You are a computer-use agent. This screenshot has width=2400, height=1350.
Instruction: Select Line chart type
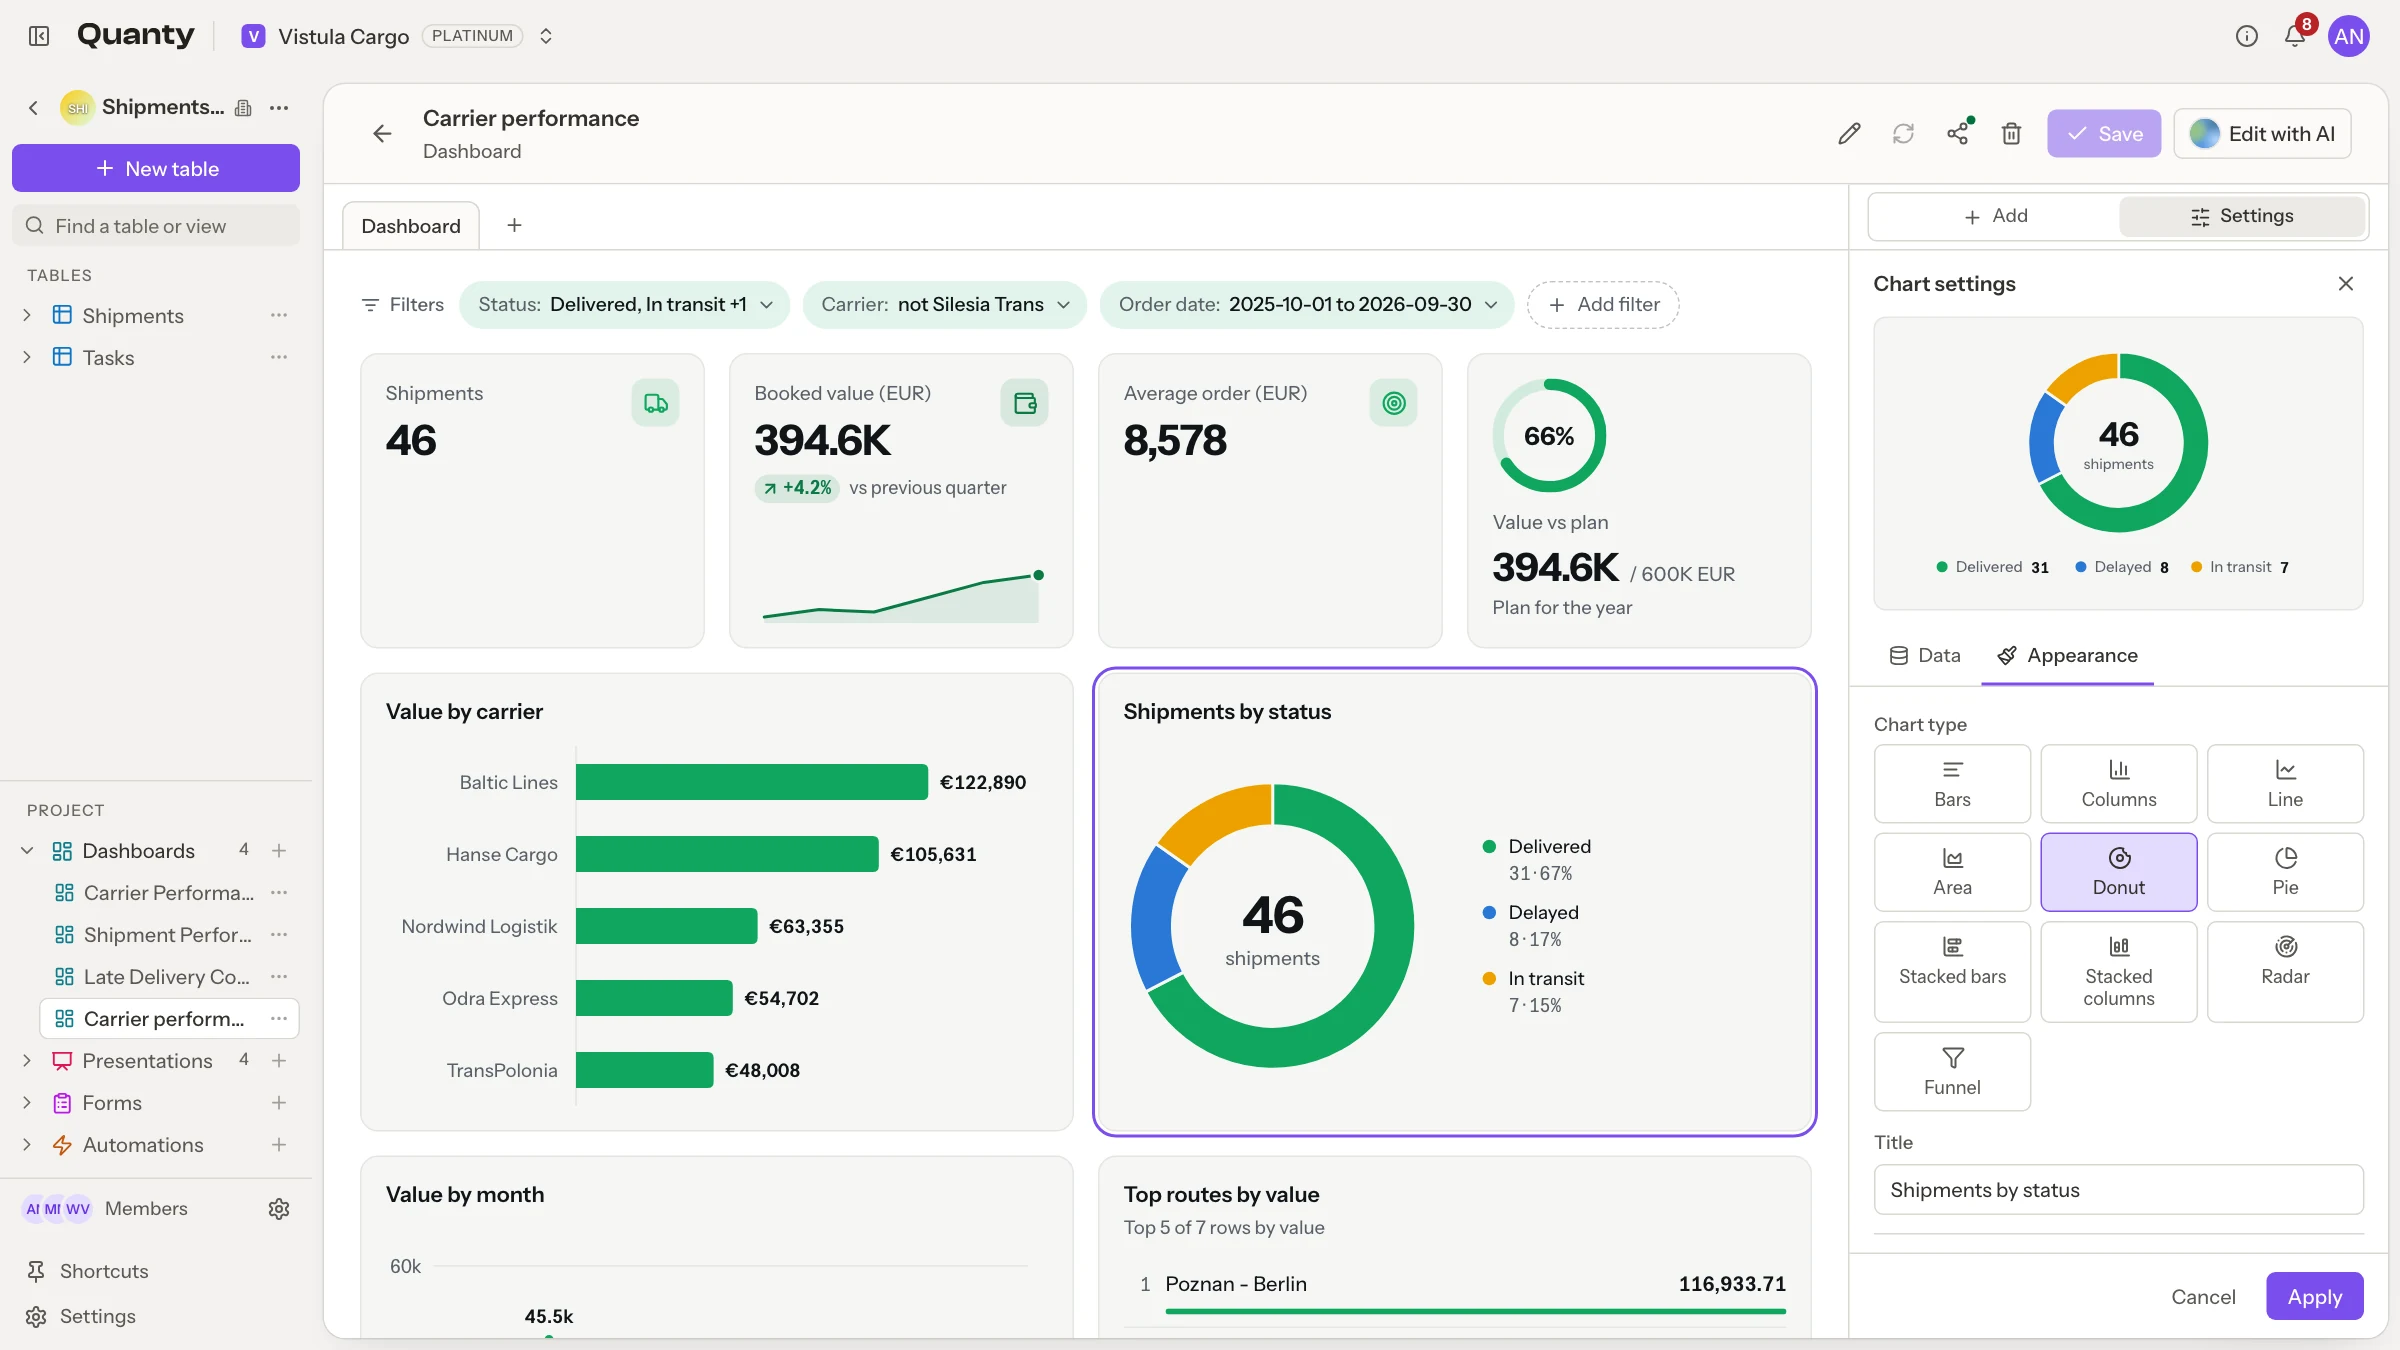tap(2285, 784)
